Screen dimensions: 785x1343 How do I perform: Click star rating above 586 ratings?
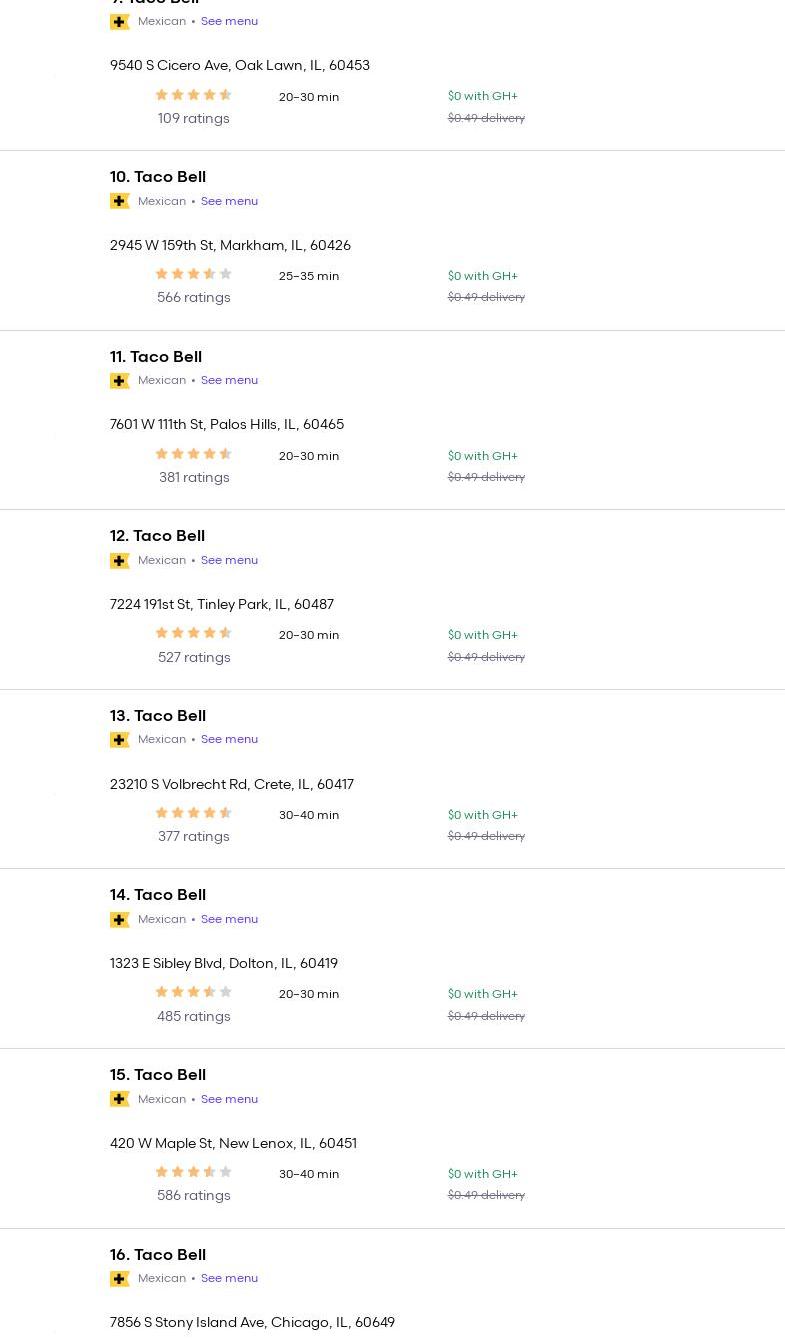193,1172
